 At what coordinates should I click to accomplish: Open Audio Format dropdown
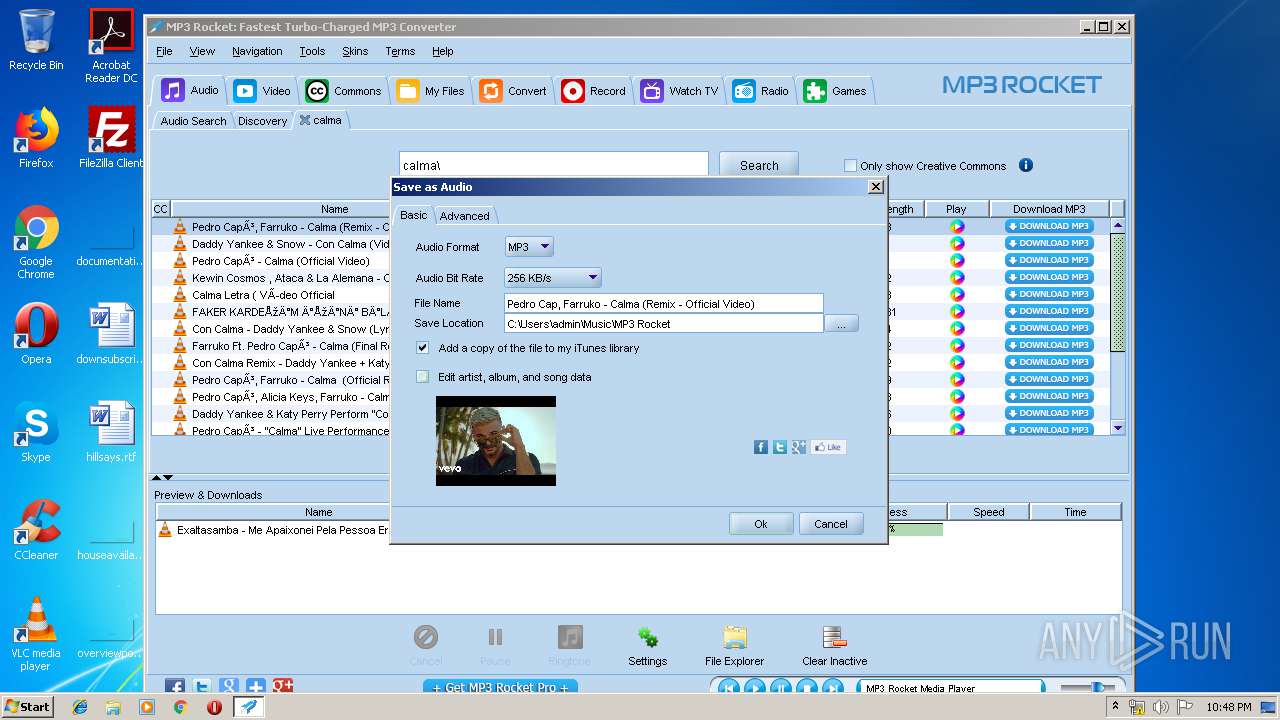pyautogui.click(x=529, y=247)
